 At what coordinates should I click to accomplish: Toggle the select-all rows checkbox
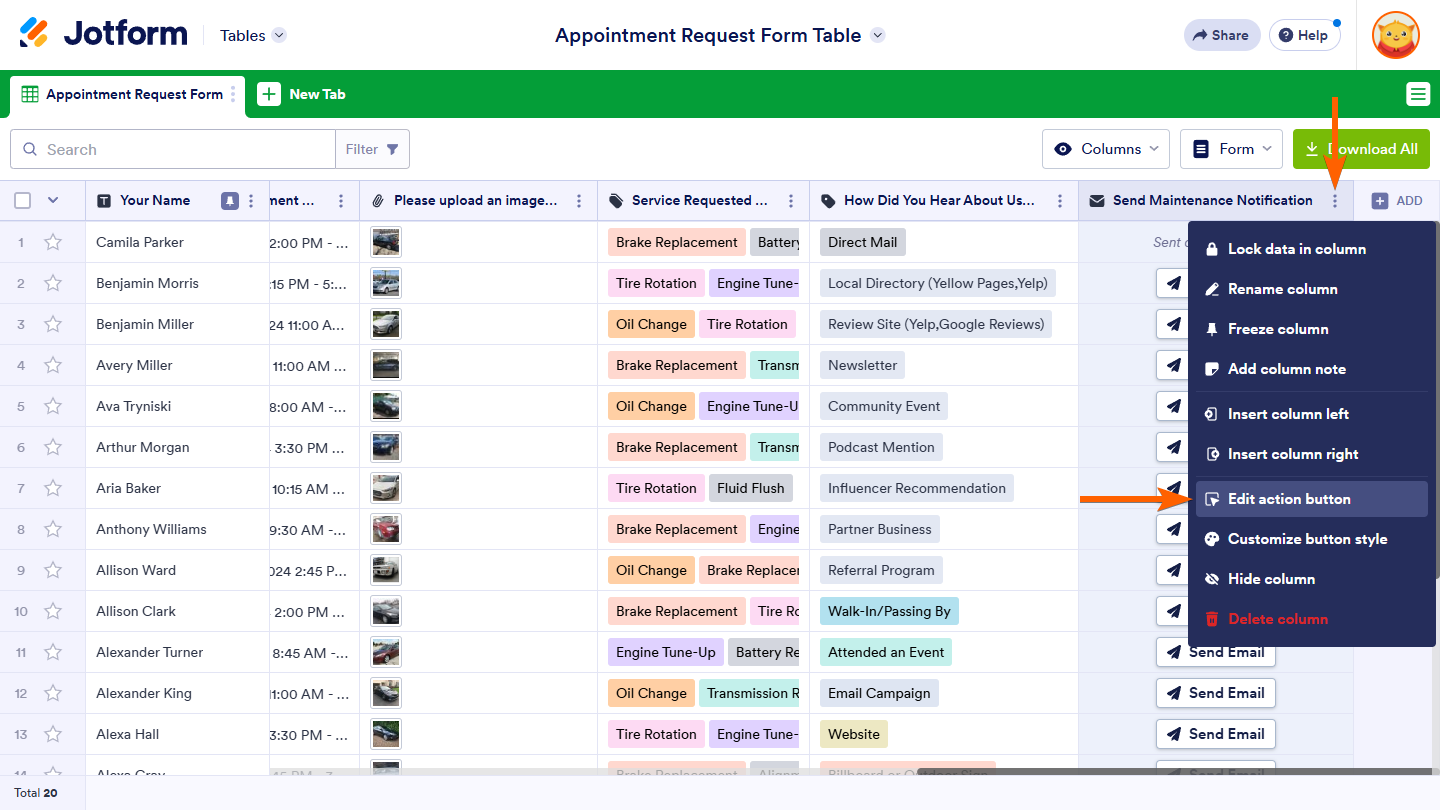tap(23, 201)
